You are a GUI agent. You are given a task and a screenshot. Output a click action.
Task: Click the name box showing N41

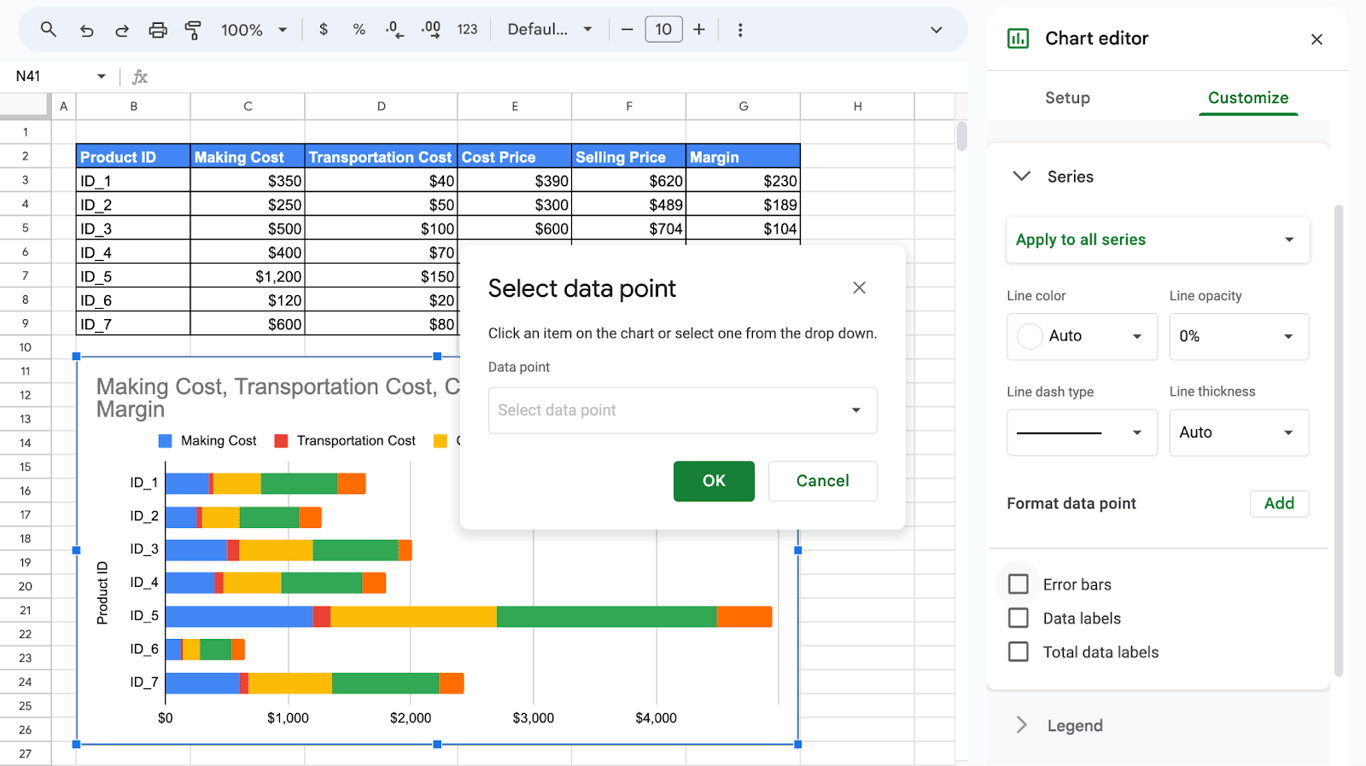[60, 76]
